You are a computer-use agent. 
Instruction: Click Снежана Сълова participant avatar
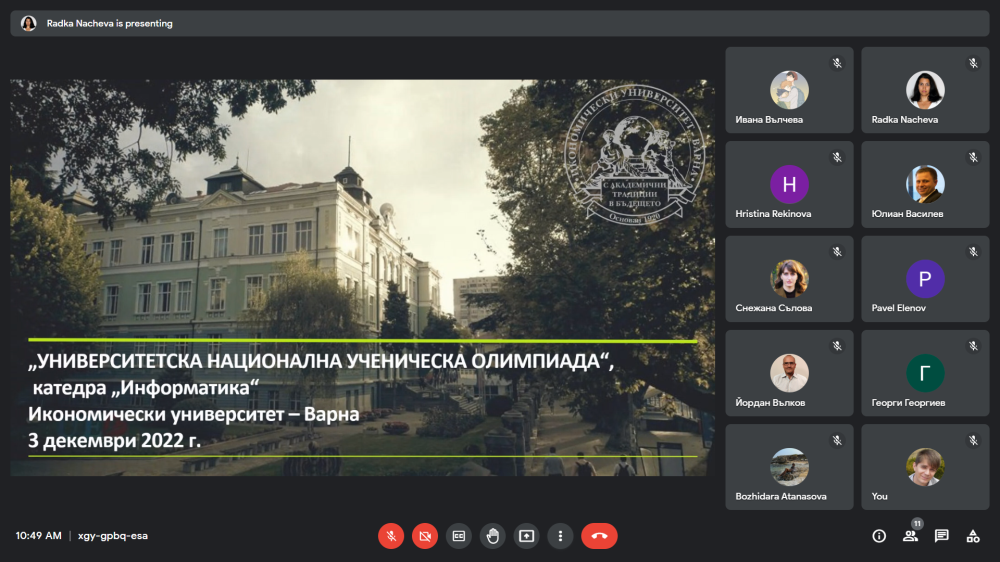tap(789, 279)
